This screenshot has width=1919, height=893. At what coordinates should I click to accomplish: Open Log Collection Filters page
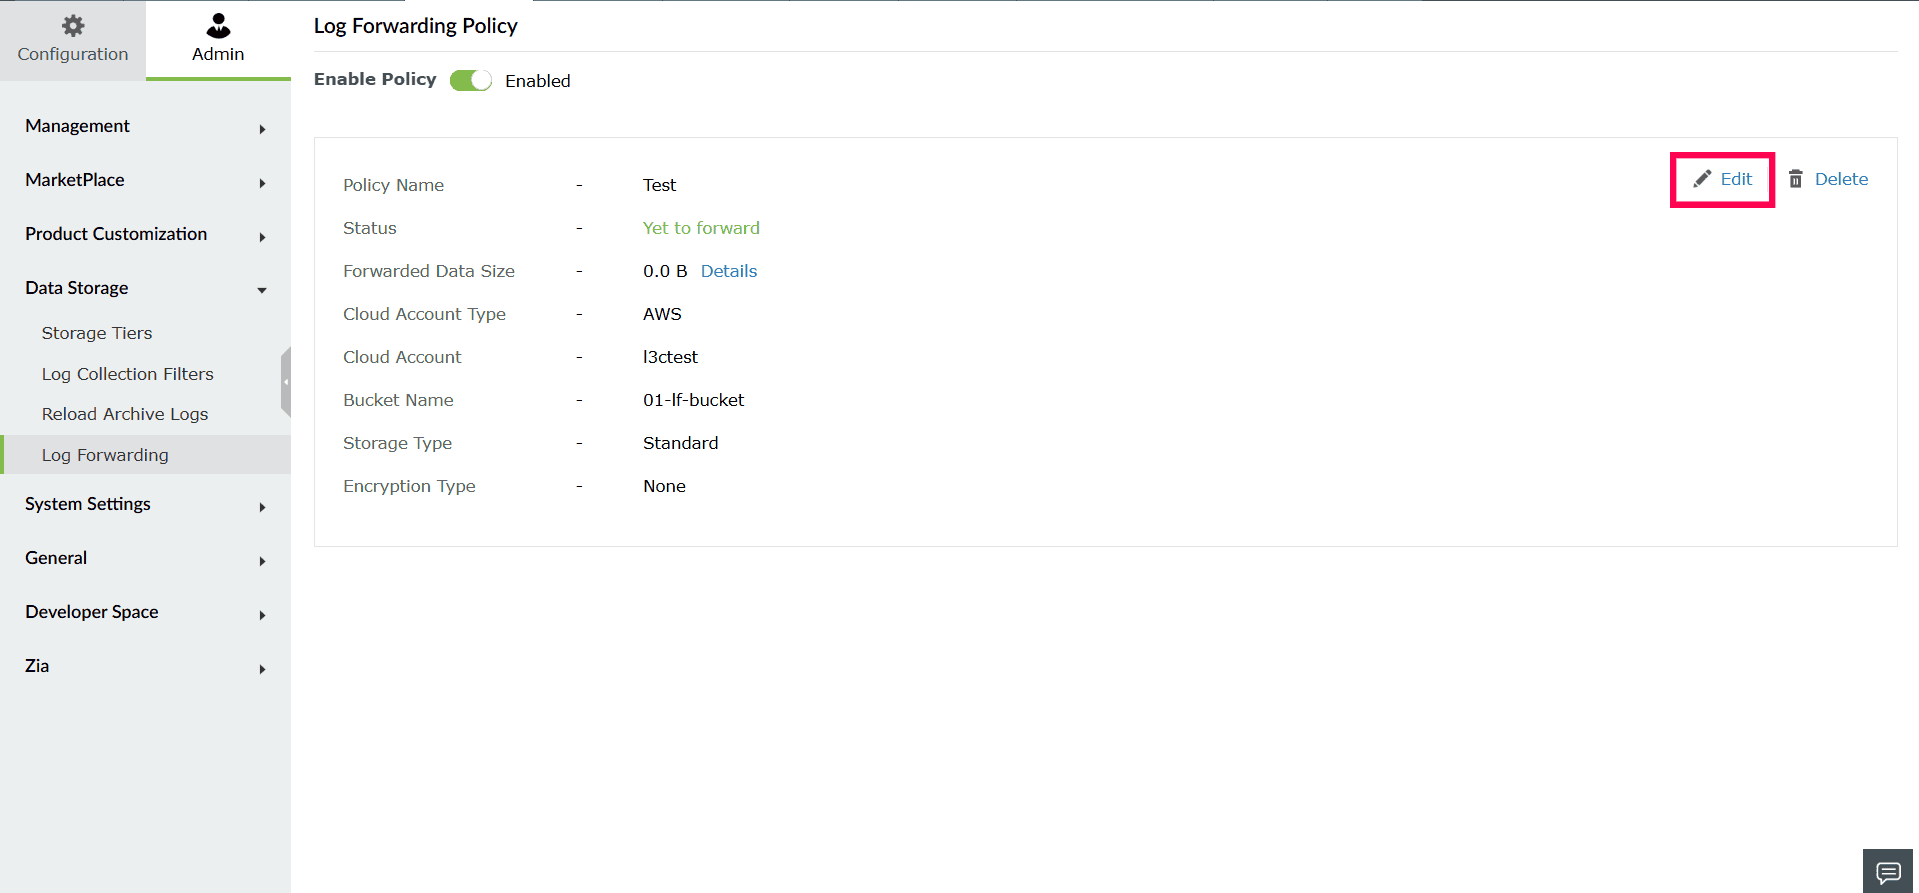coord(128,374)
